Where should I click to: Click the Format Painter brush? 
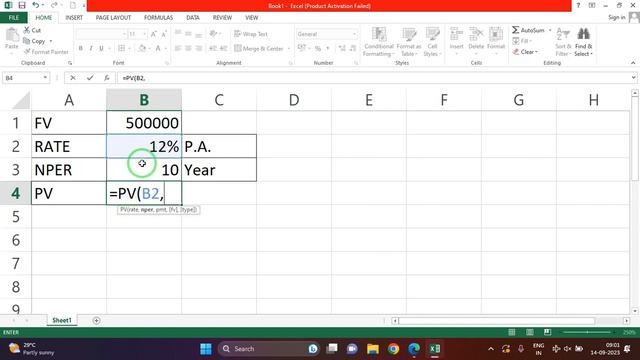click(46, 52)
